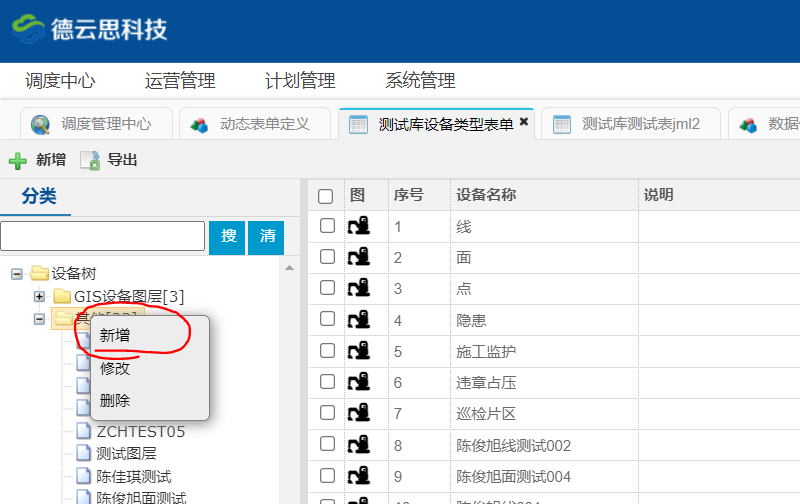Image resolution: width=800 pixels, height=504 pixels.
Task: Click the GIS设备图层 folder icon
Action: pos(62,296)
